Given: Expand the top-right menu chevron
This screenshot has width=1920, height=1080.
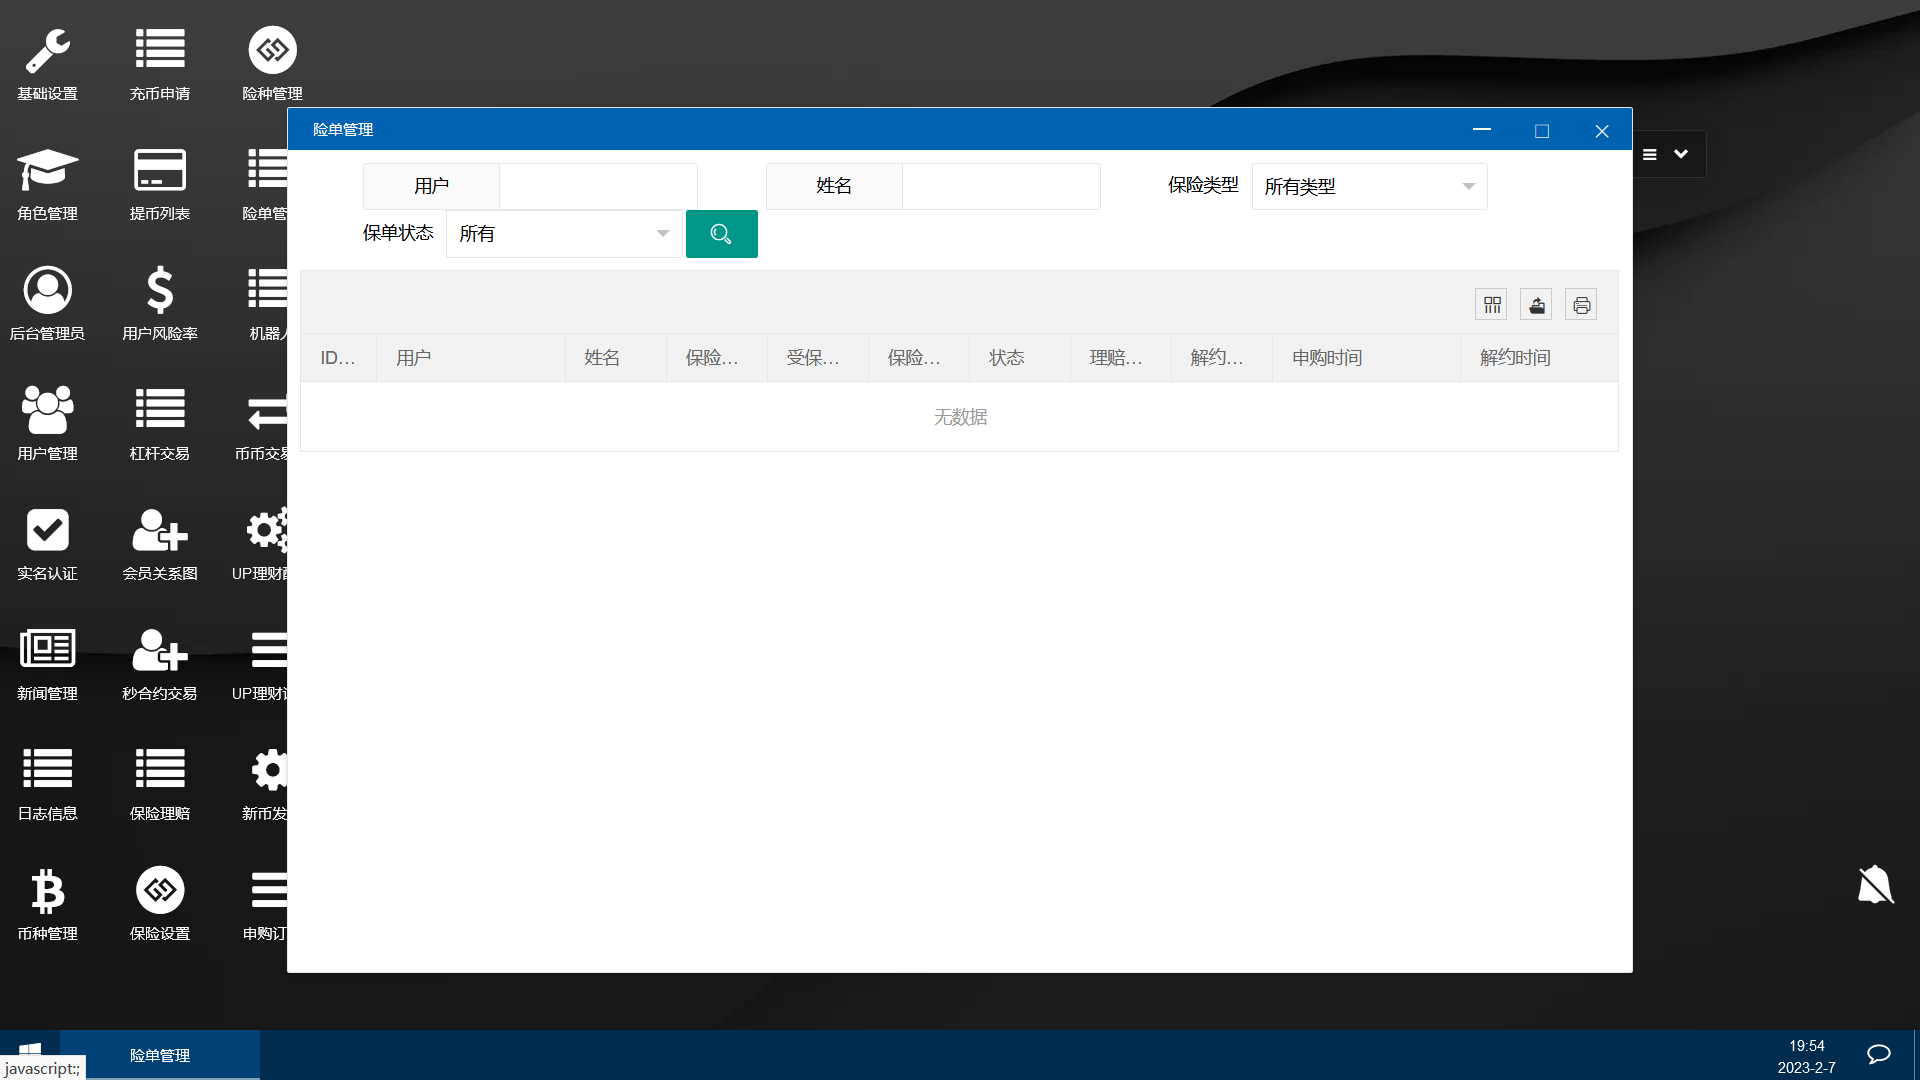Looking at the screenshot, I should click(x=1681, y=154).
